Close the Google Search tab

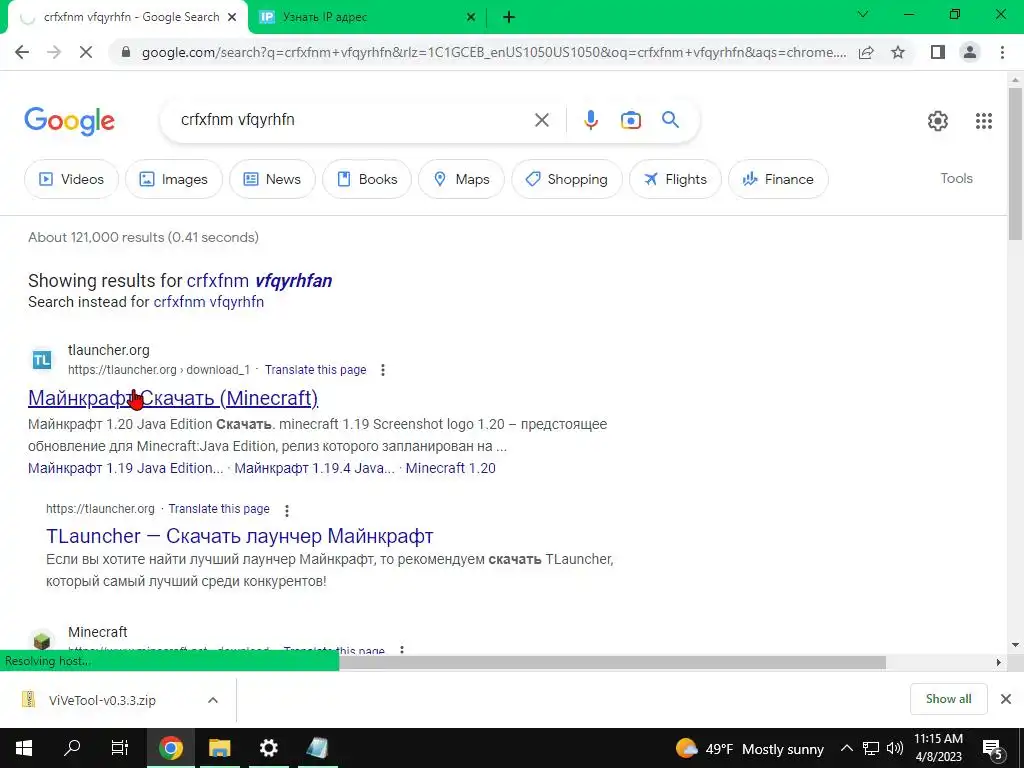[x=232, y=17]
